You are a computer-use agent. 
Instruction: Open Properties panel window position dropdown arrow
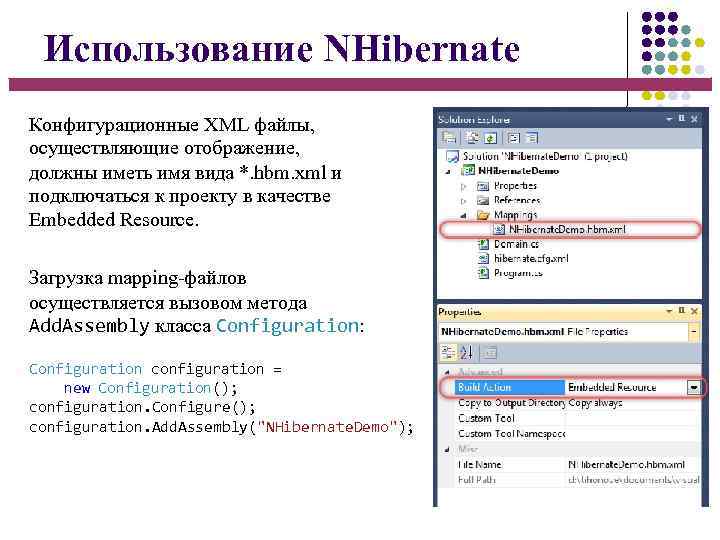point(669,311)
